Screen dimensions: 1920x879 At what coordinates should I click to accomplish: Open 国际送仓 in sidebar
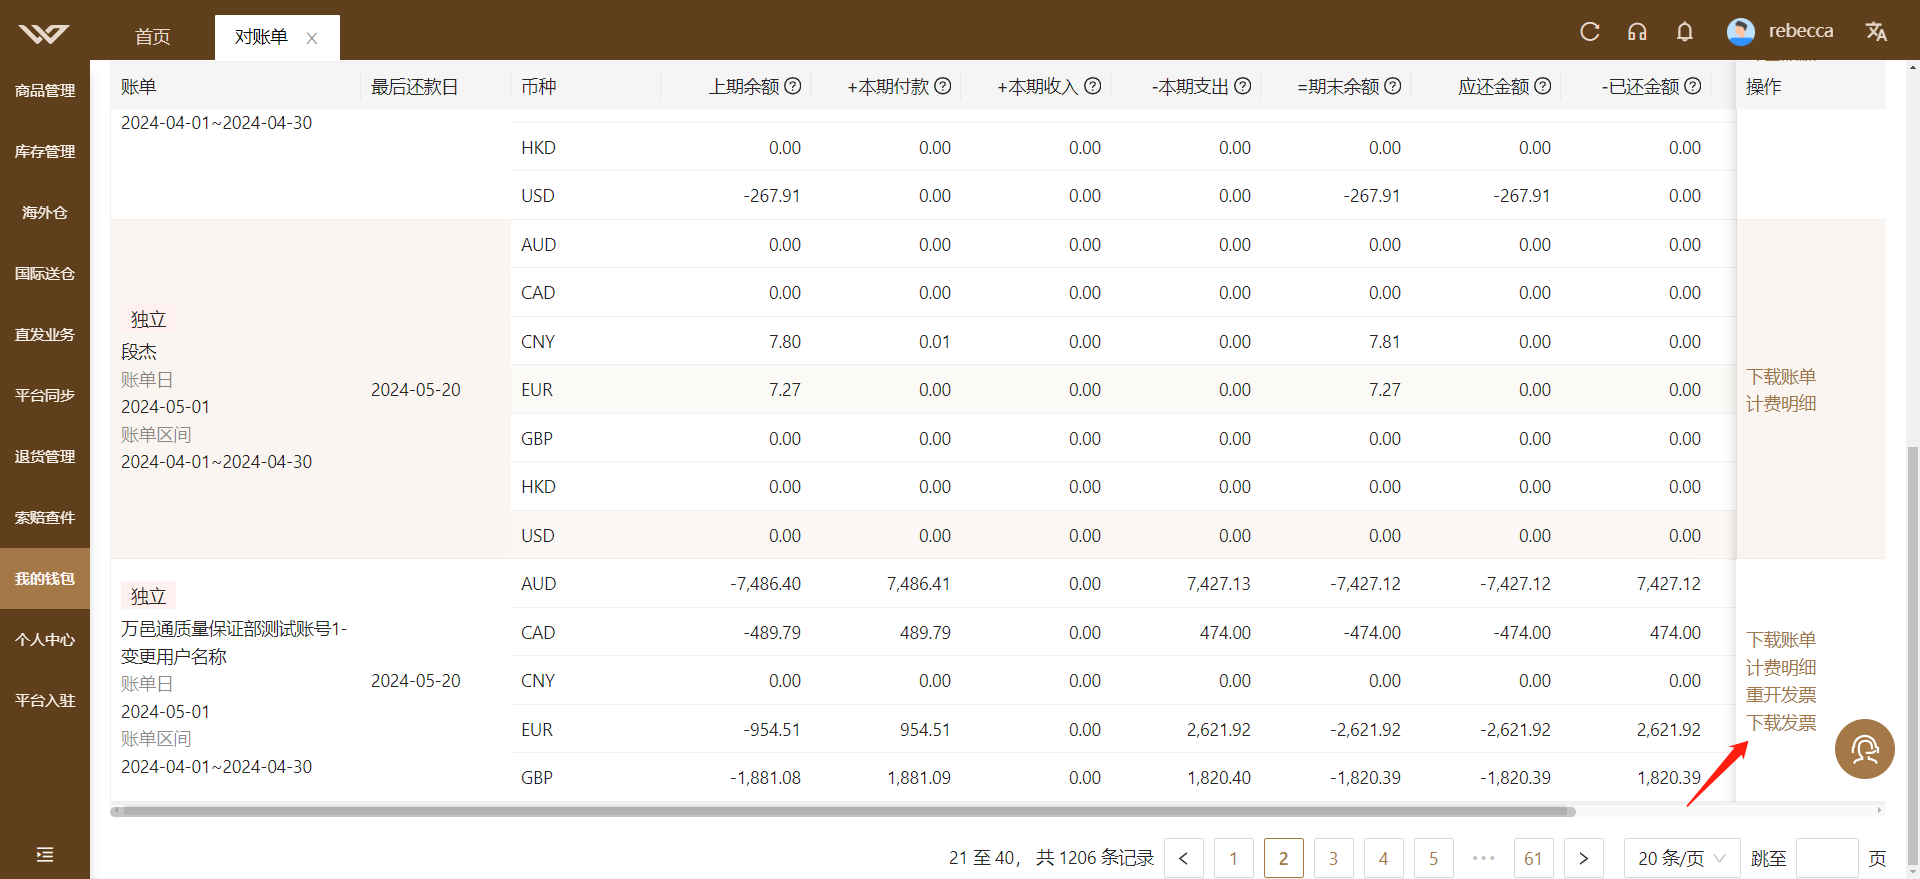(x=45, y=274)
